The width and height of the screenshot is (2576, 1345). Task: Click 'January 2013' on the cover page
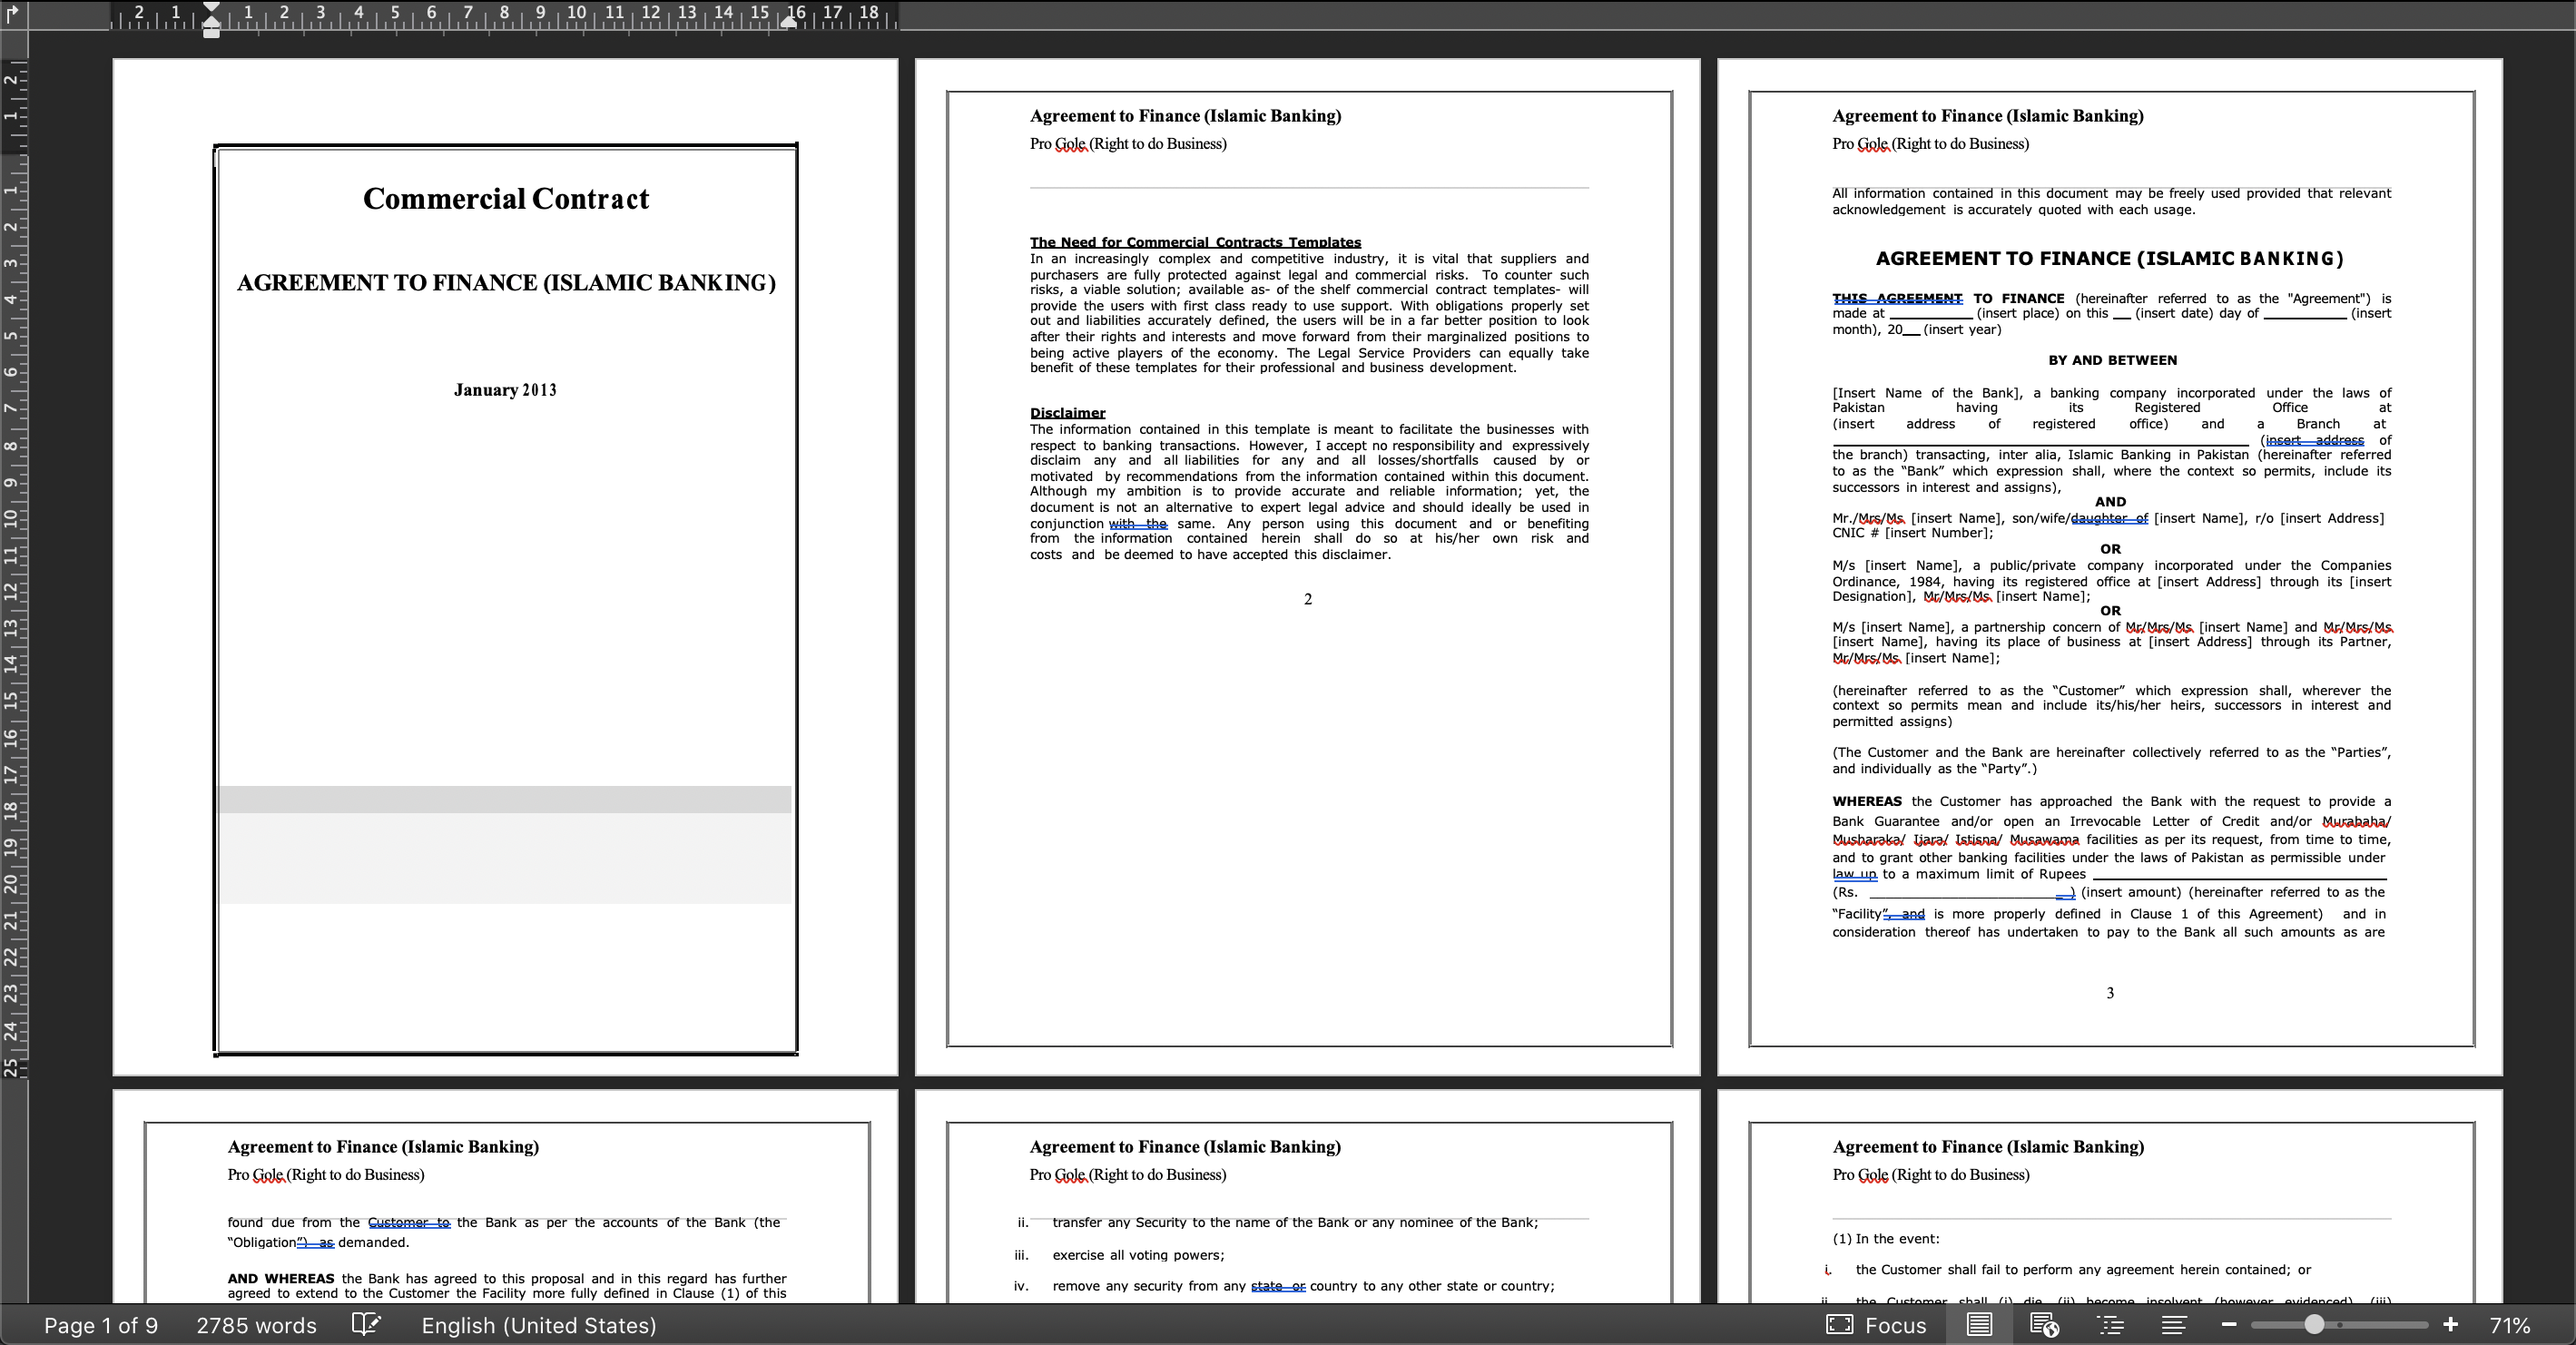(505, 390)
